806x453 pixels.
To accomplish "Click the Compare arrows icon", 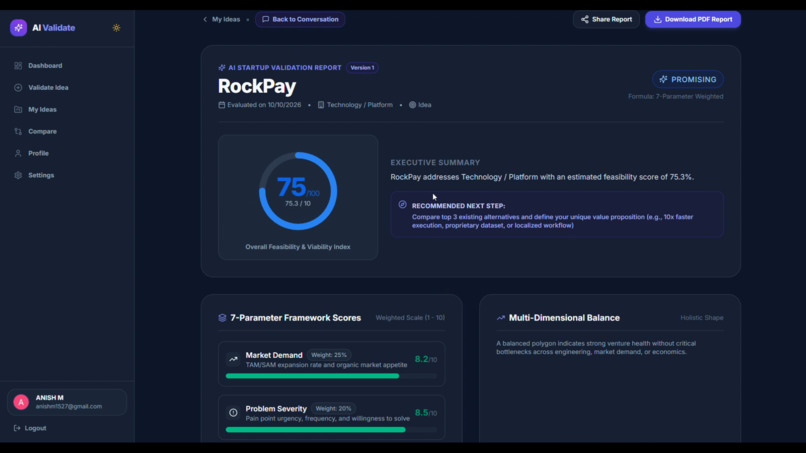I will pos(18,132).
